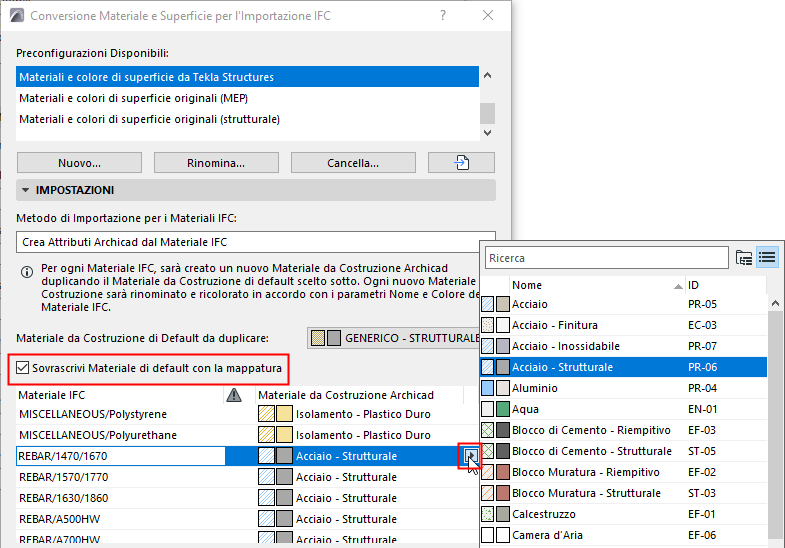785x548 pixels.
Task: Click grey swatch in REBAR/1630/1860 row
Action: pyautogui.click(x=284, y=498)
